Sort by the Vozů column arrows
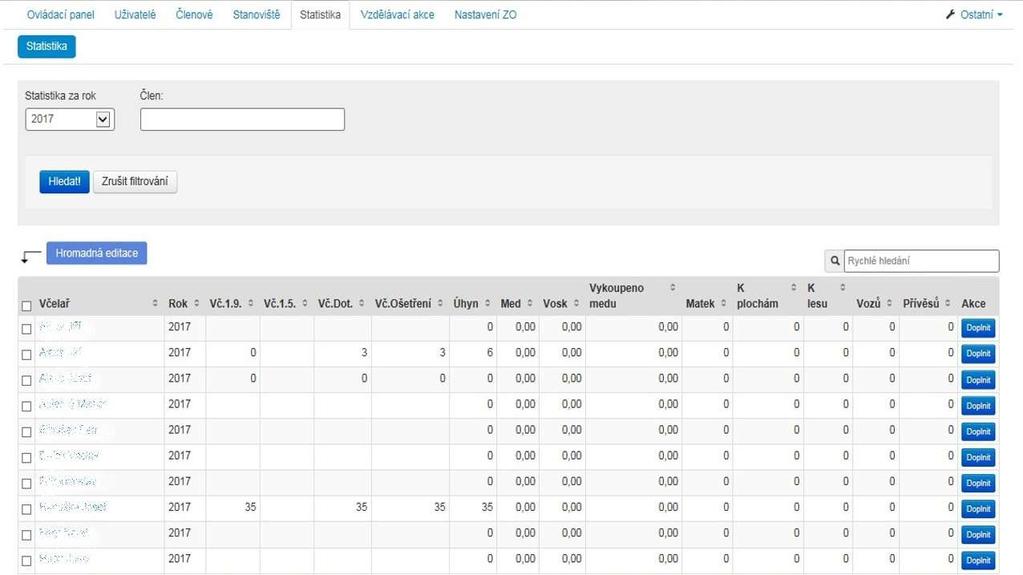Viewport: 1023px width, 575px height. (889, 303)
